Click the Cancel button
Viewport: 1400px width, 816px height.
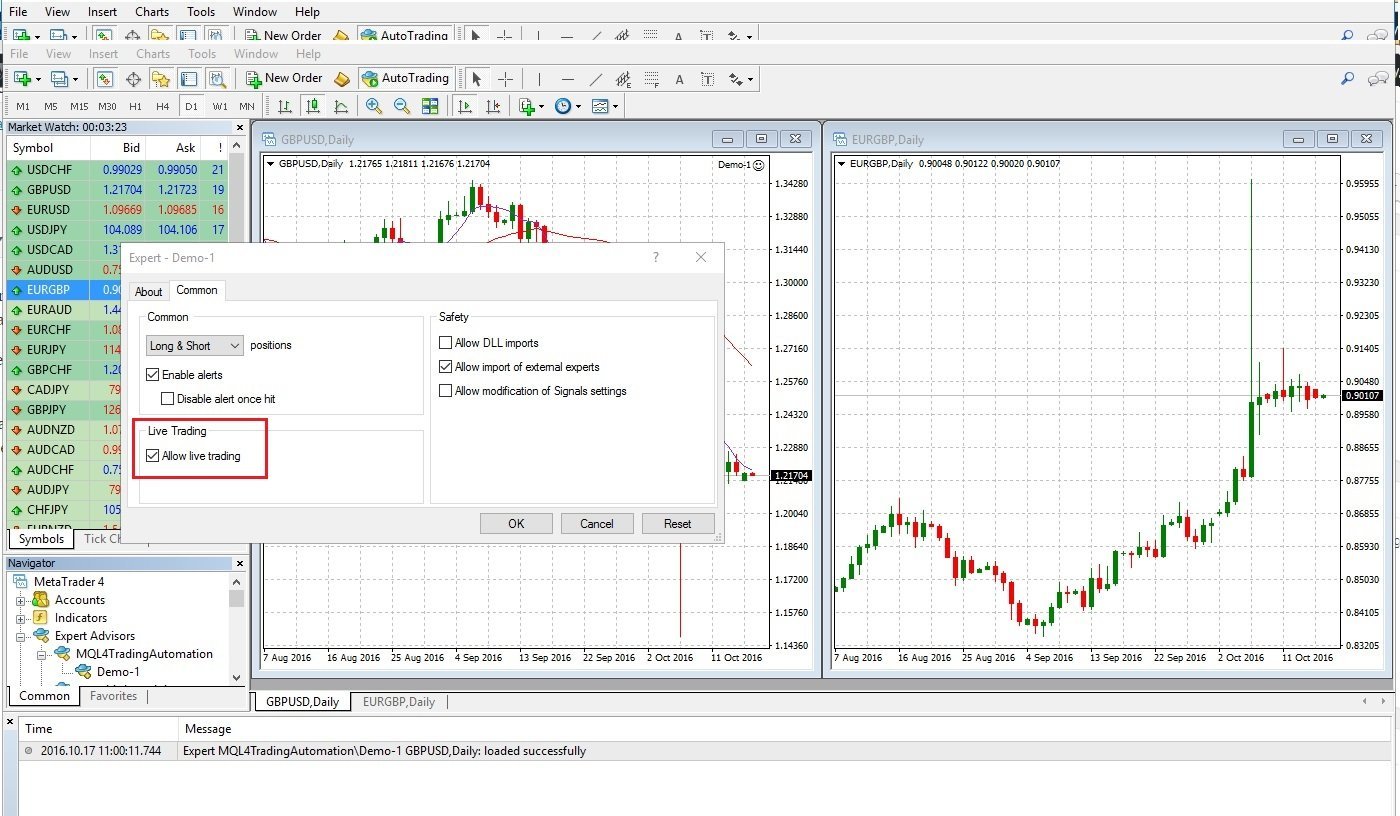click(597, 524)
